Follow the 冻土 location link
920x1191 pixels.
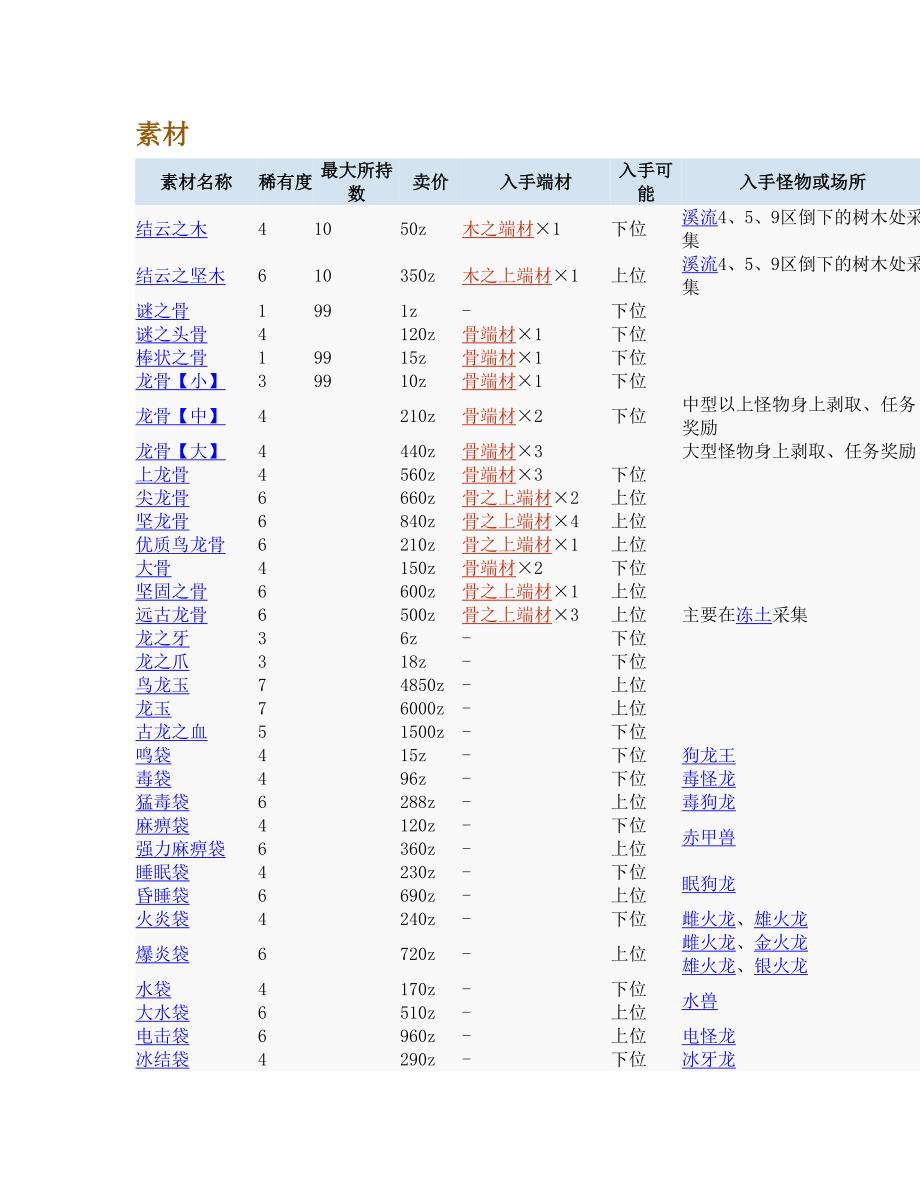tap(753, 615)
